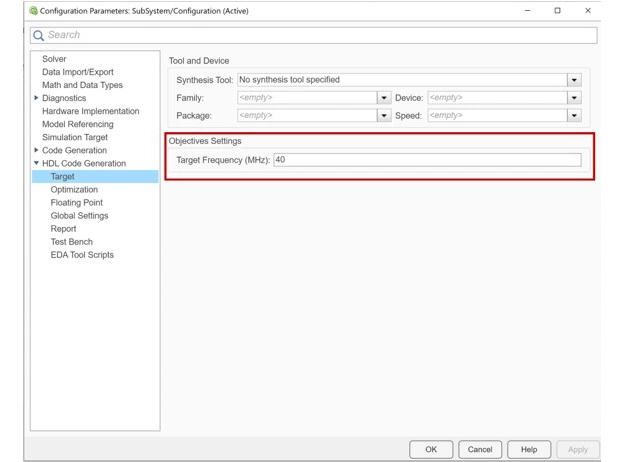Click the search magnifier icon

pos(39,35)
